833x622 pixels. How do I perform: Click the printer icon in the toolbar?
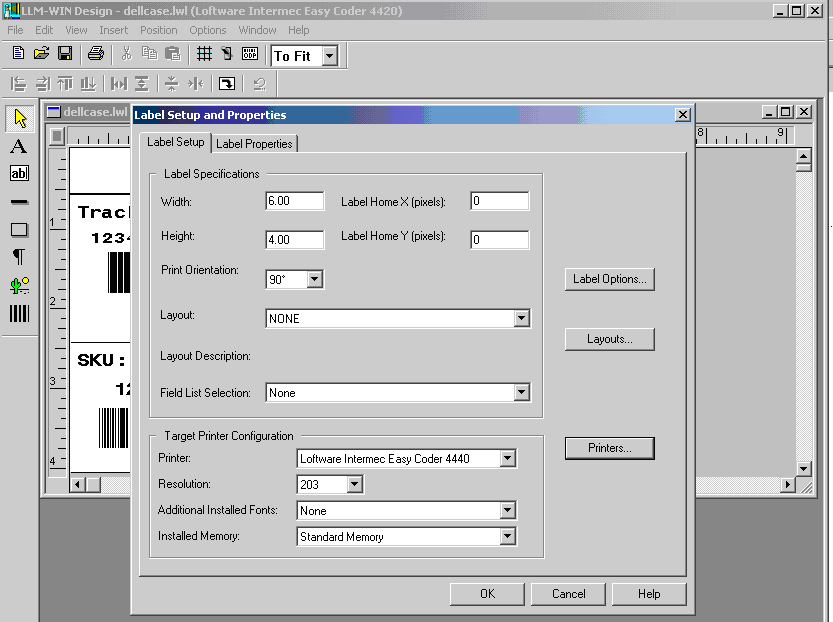pyautogui.click(x=95, y=54)
